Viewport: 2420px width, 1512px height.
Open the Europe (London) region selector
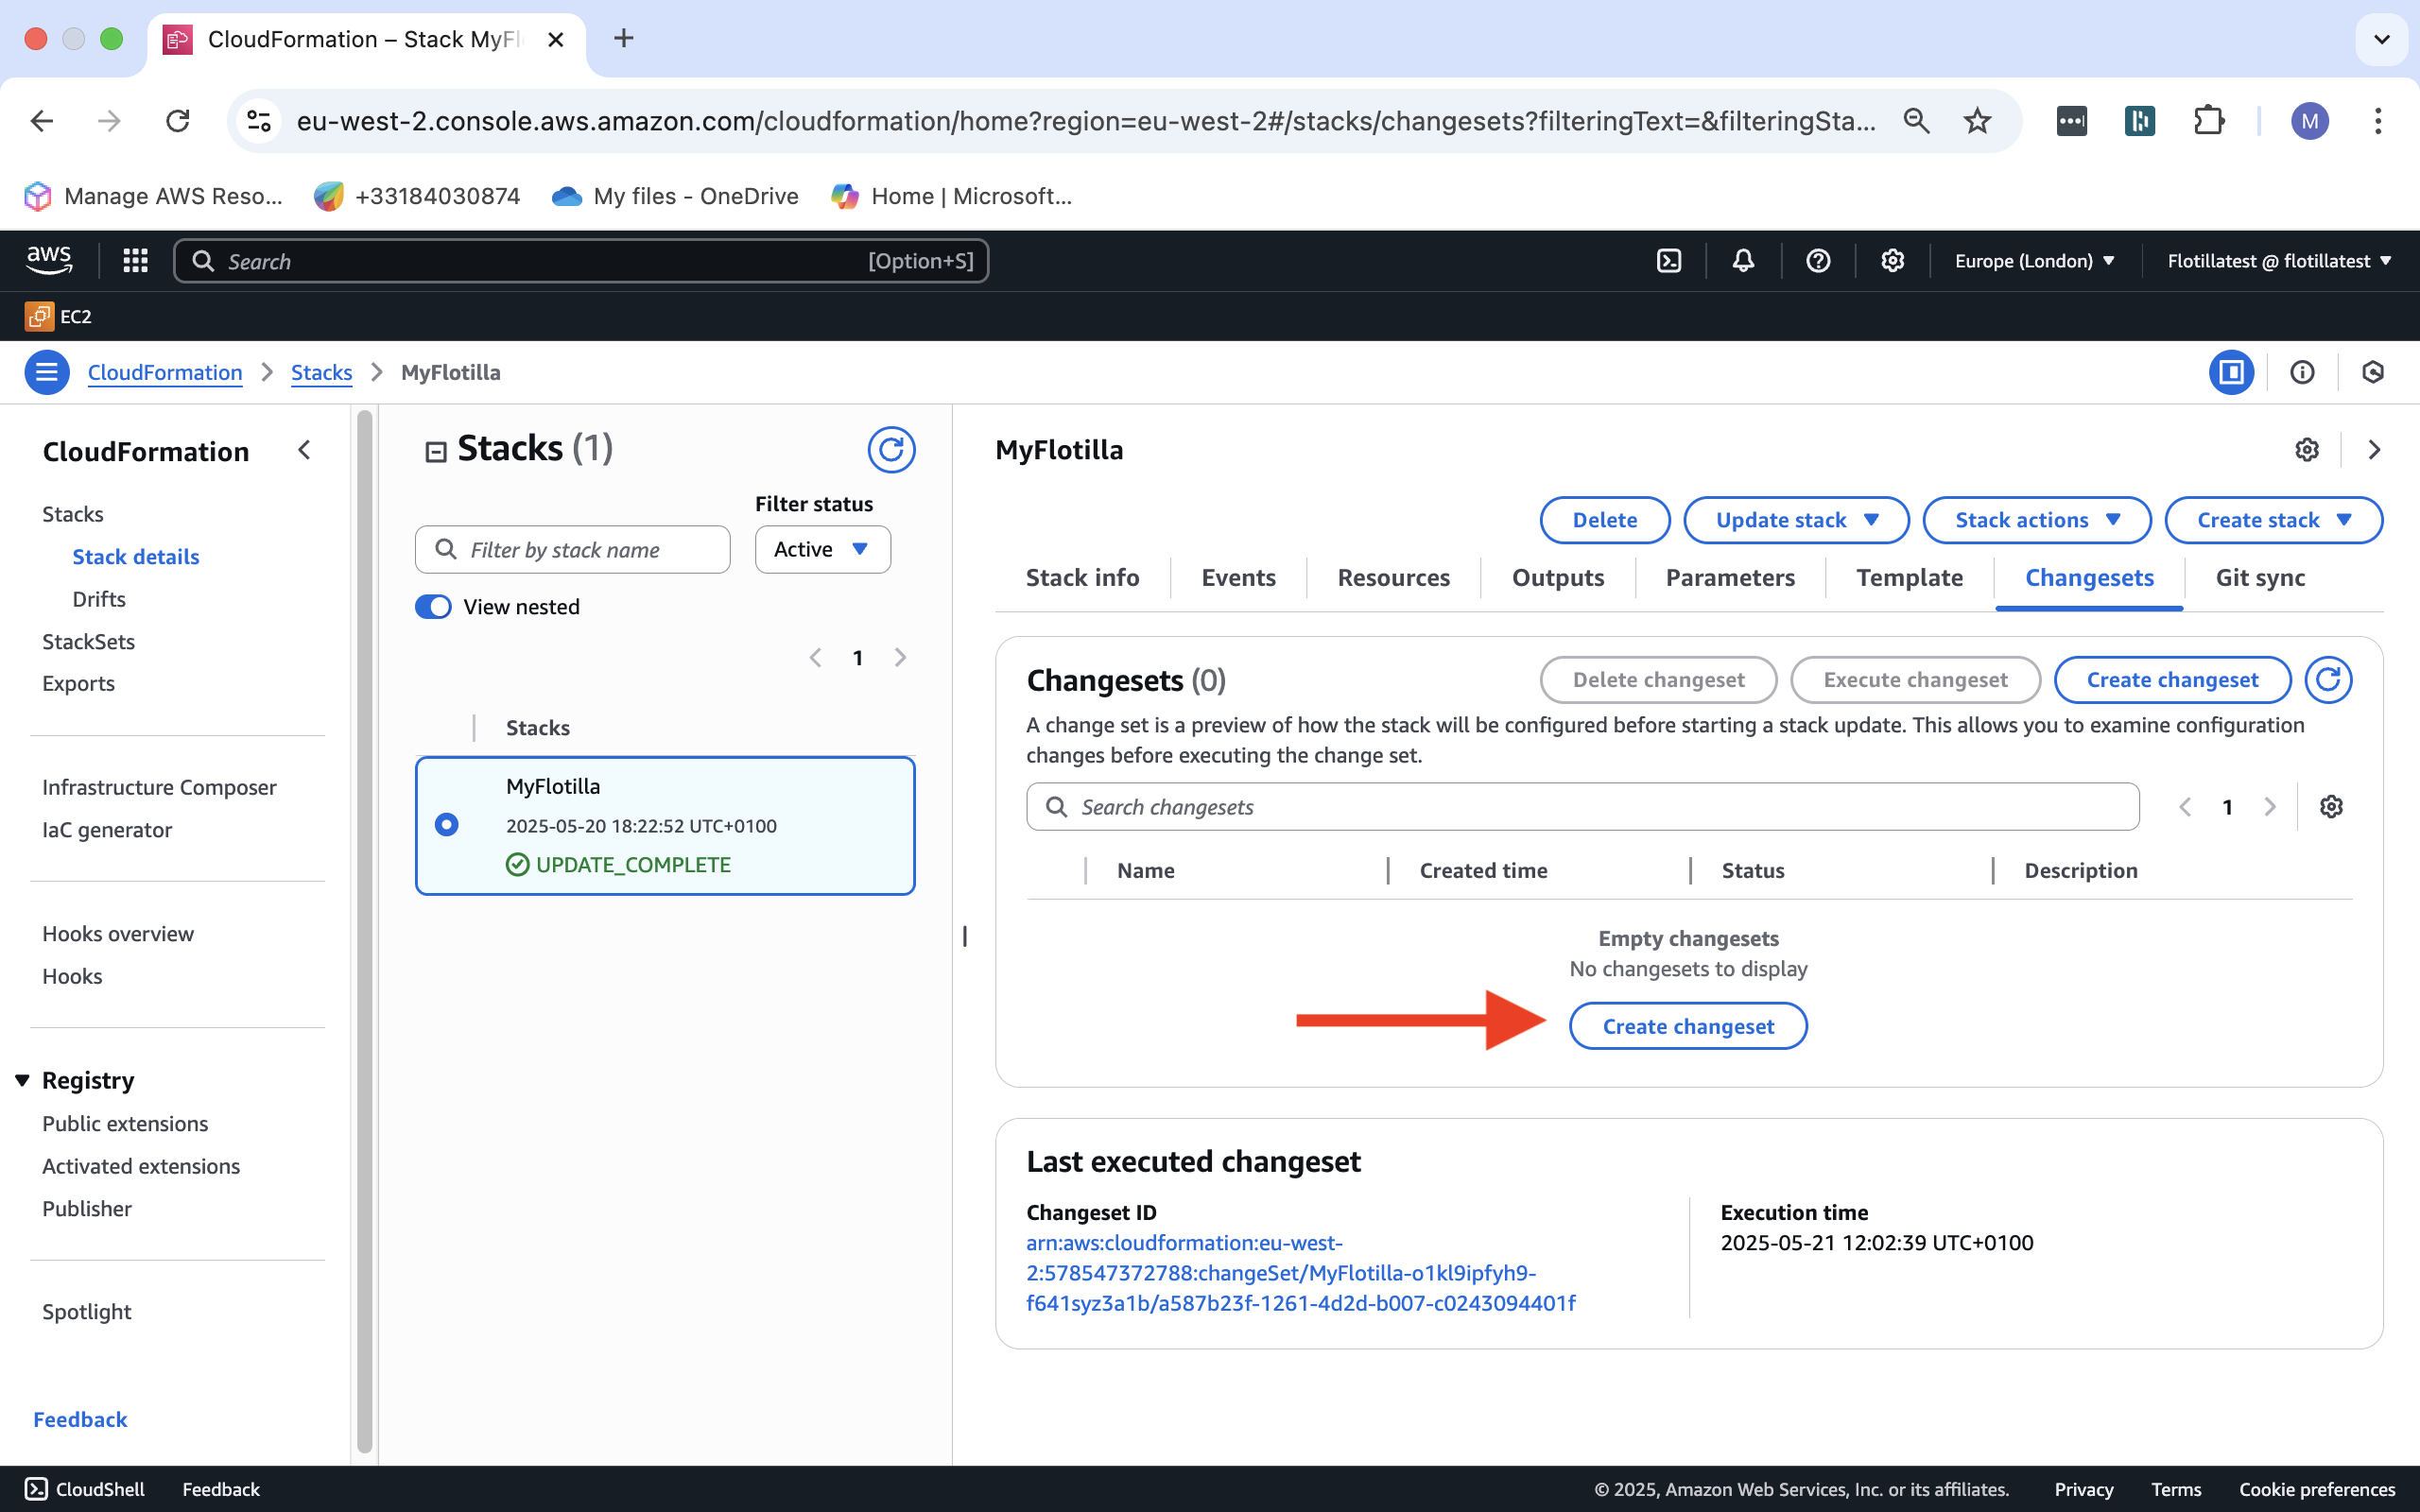[2034, 261]
